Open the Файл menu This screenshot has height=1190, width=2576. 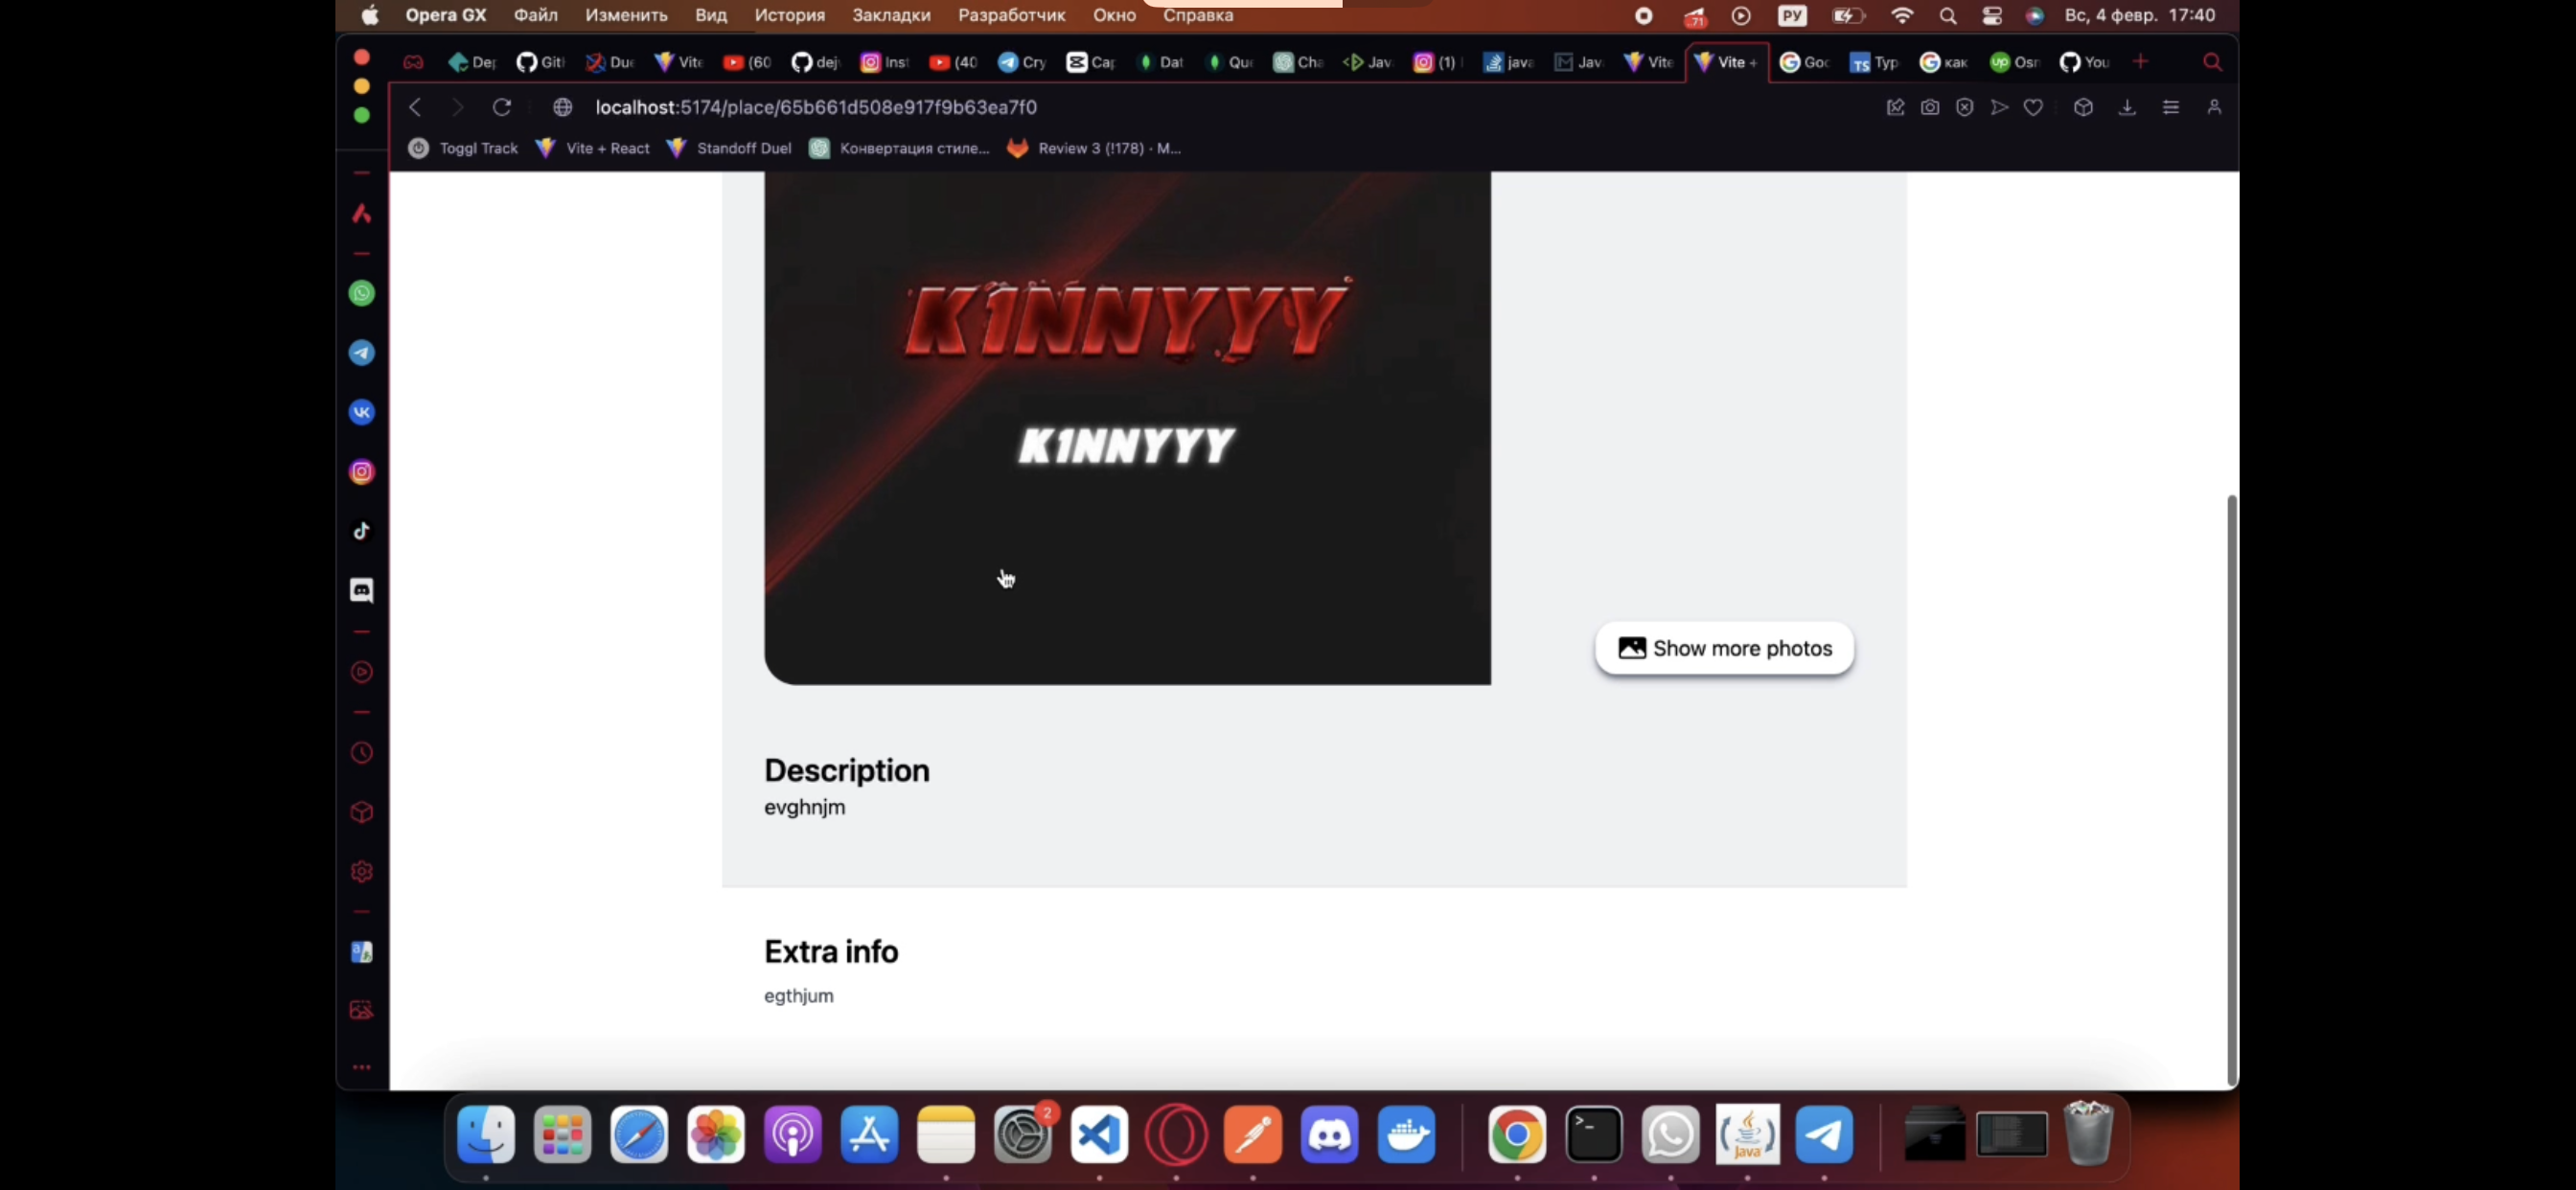pyautogui.click(x=536, y=15)
